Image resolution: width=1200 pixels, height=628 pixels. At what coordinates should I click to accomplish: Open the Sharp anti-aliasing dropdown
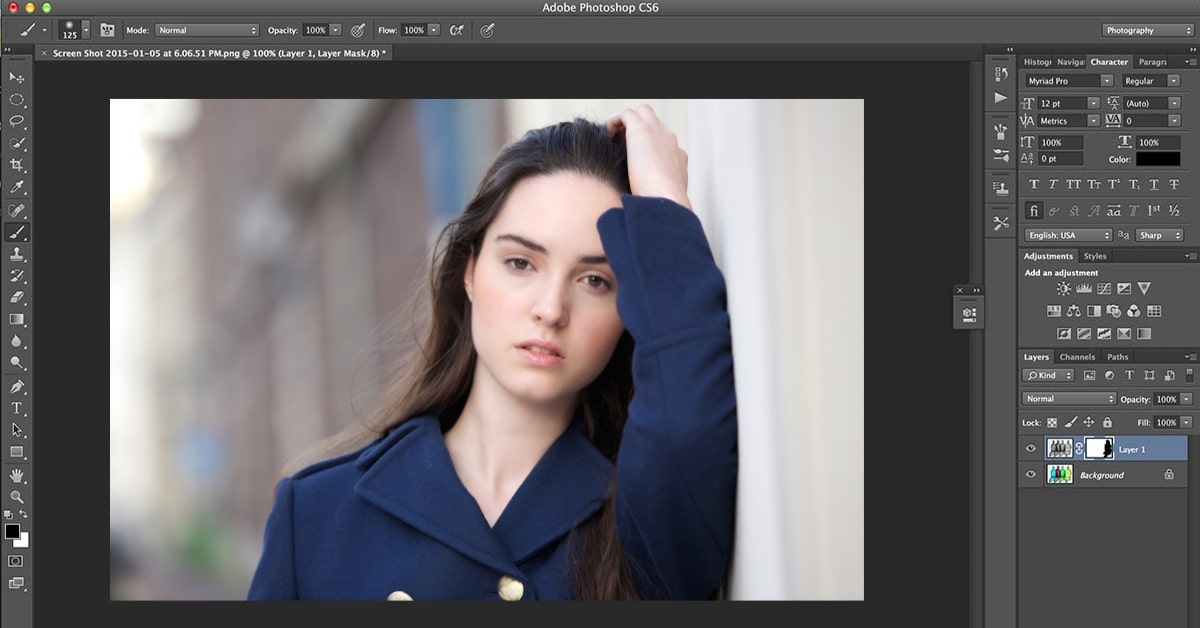(x=1159, y=235)
